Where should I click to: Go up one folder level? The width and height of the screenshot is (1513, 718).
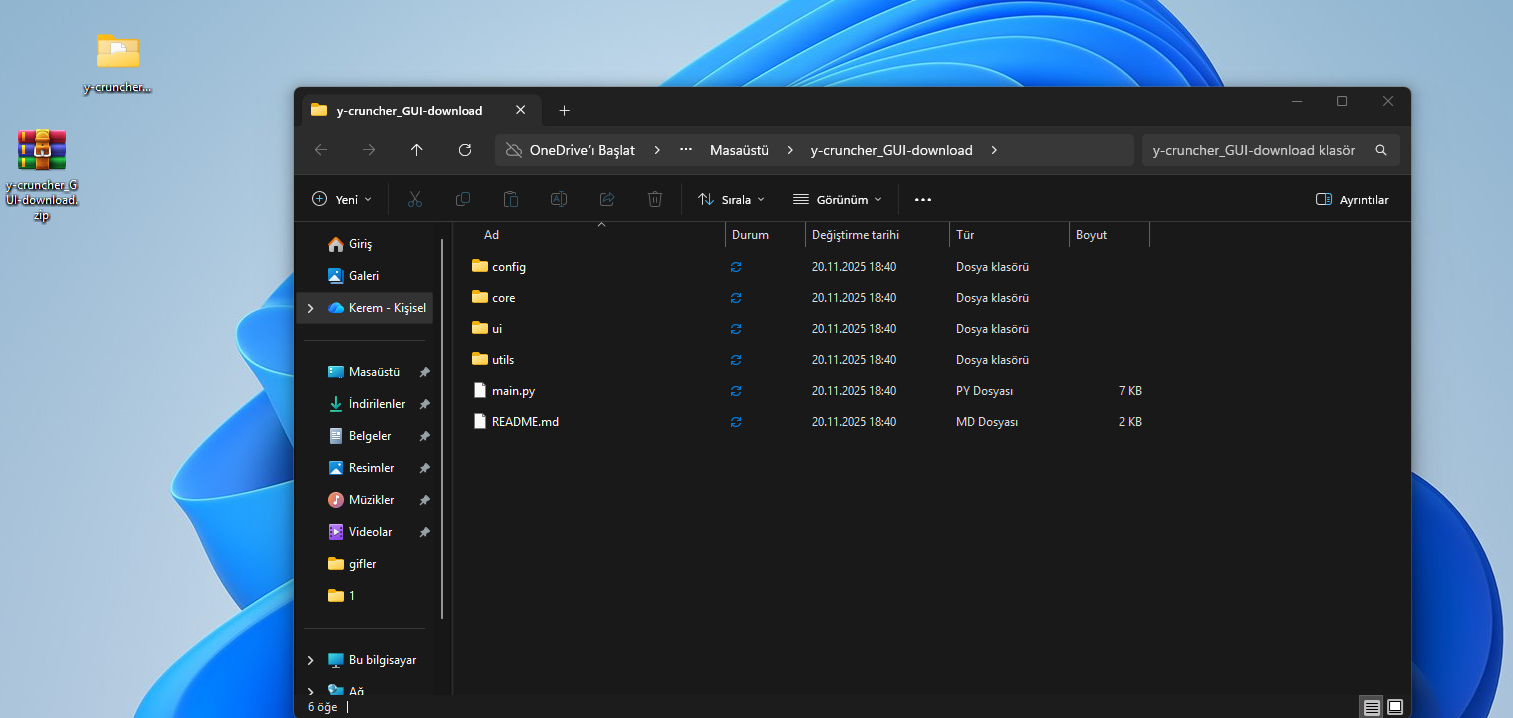[417, 150]
